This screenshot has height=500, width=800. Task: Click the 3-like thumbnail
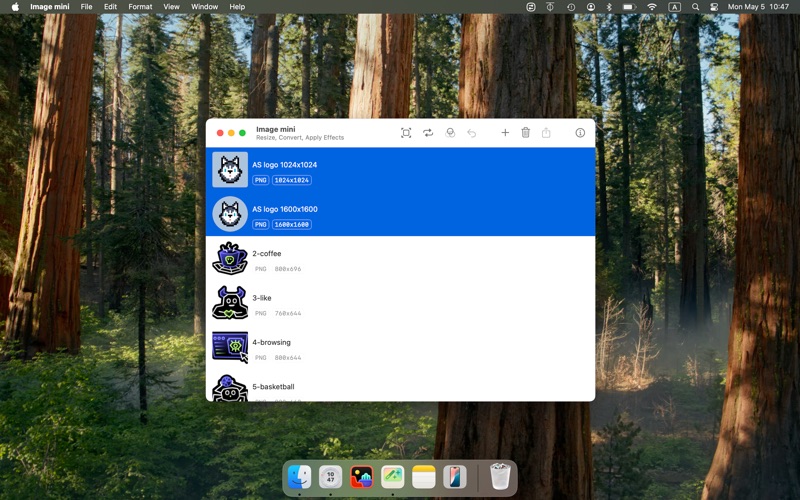[230, 303]
